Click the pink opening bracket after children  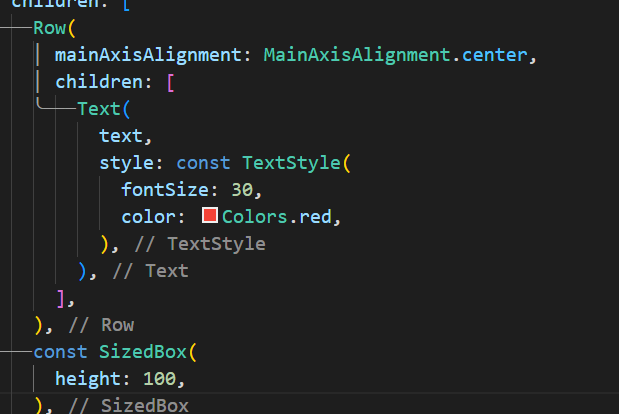pyautogui.click(x=171, y=82)
